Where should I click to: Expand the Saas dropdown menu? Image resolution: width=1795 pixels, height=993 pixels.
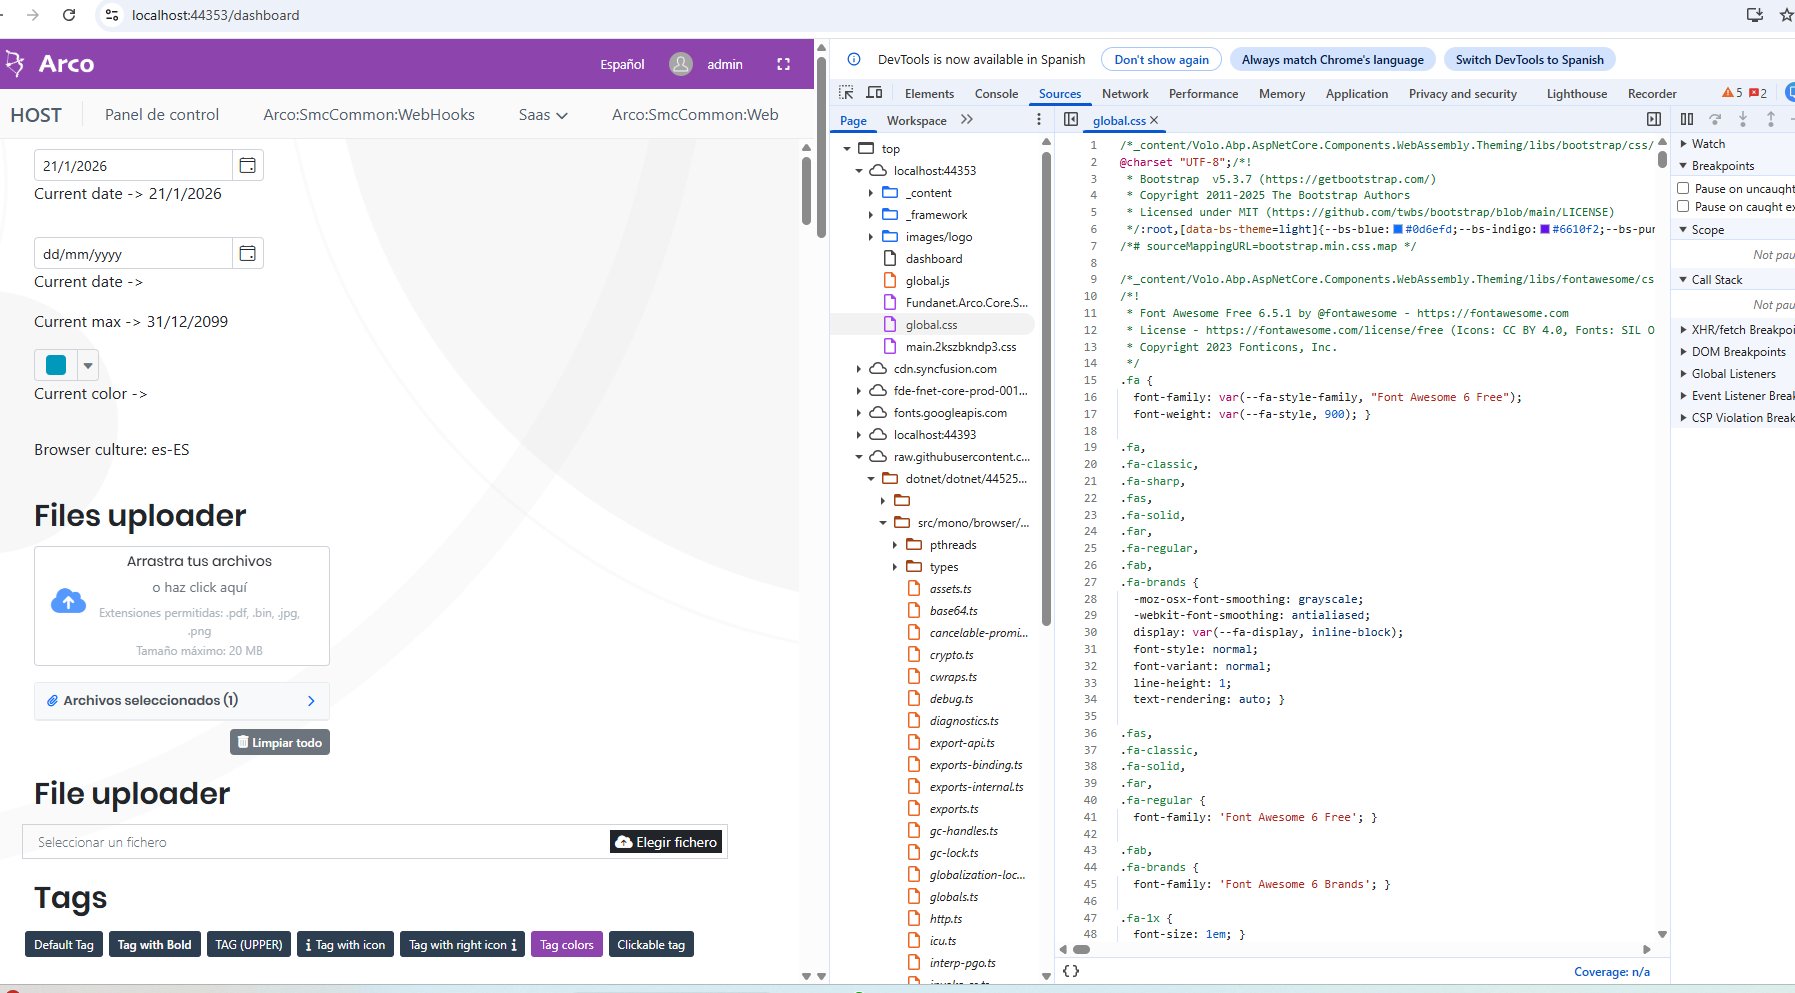(543, 115)
